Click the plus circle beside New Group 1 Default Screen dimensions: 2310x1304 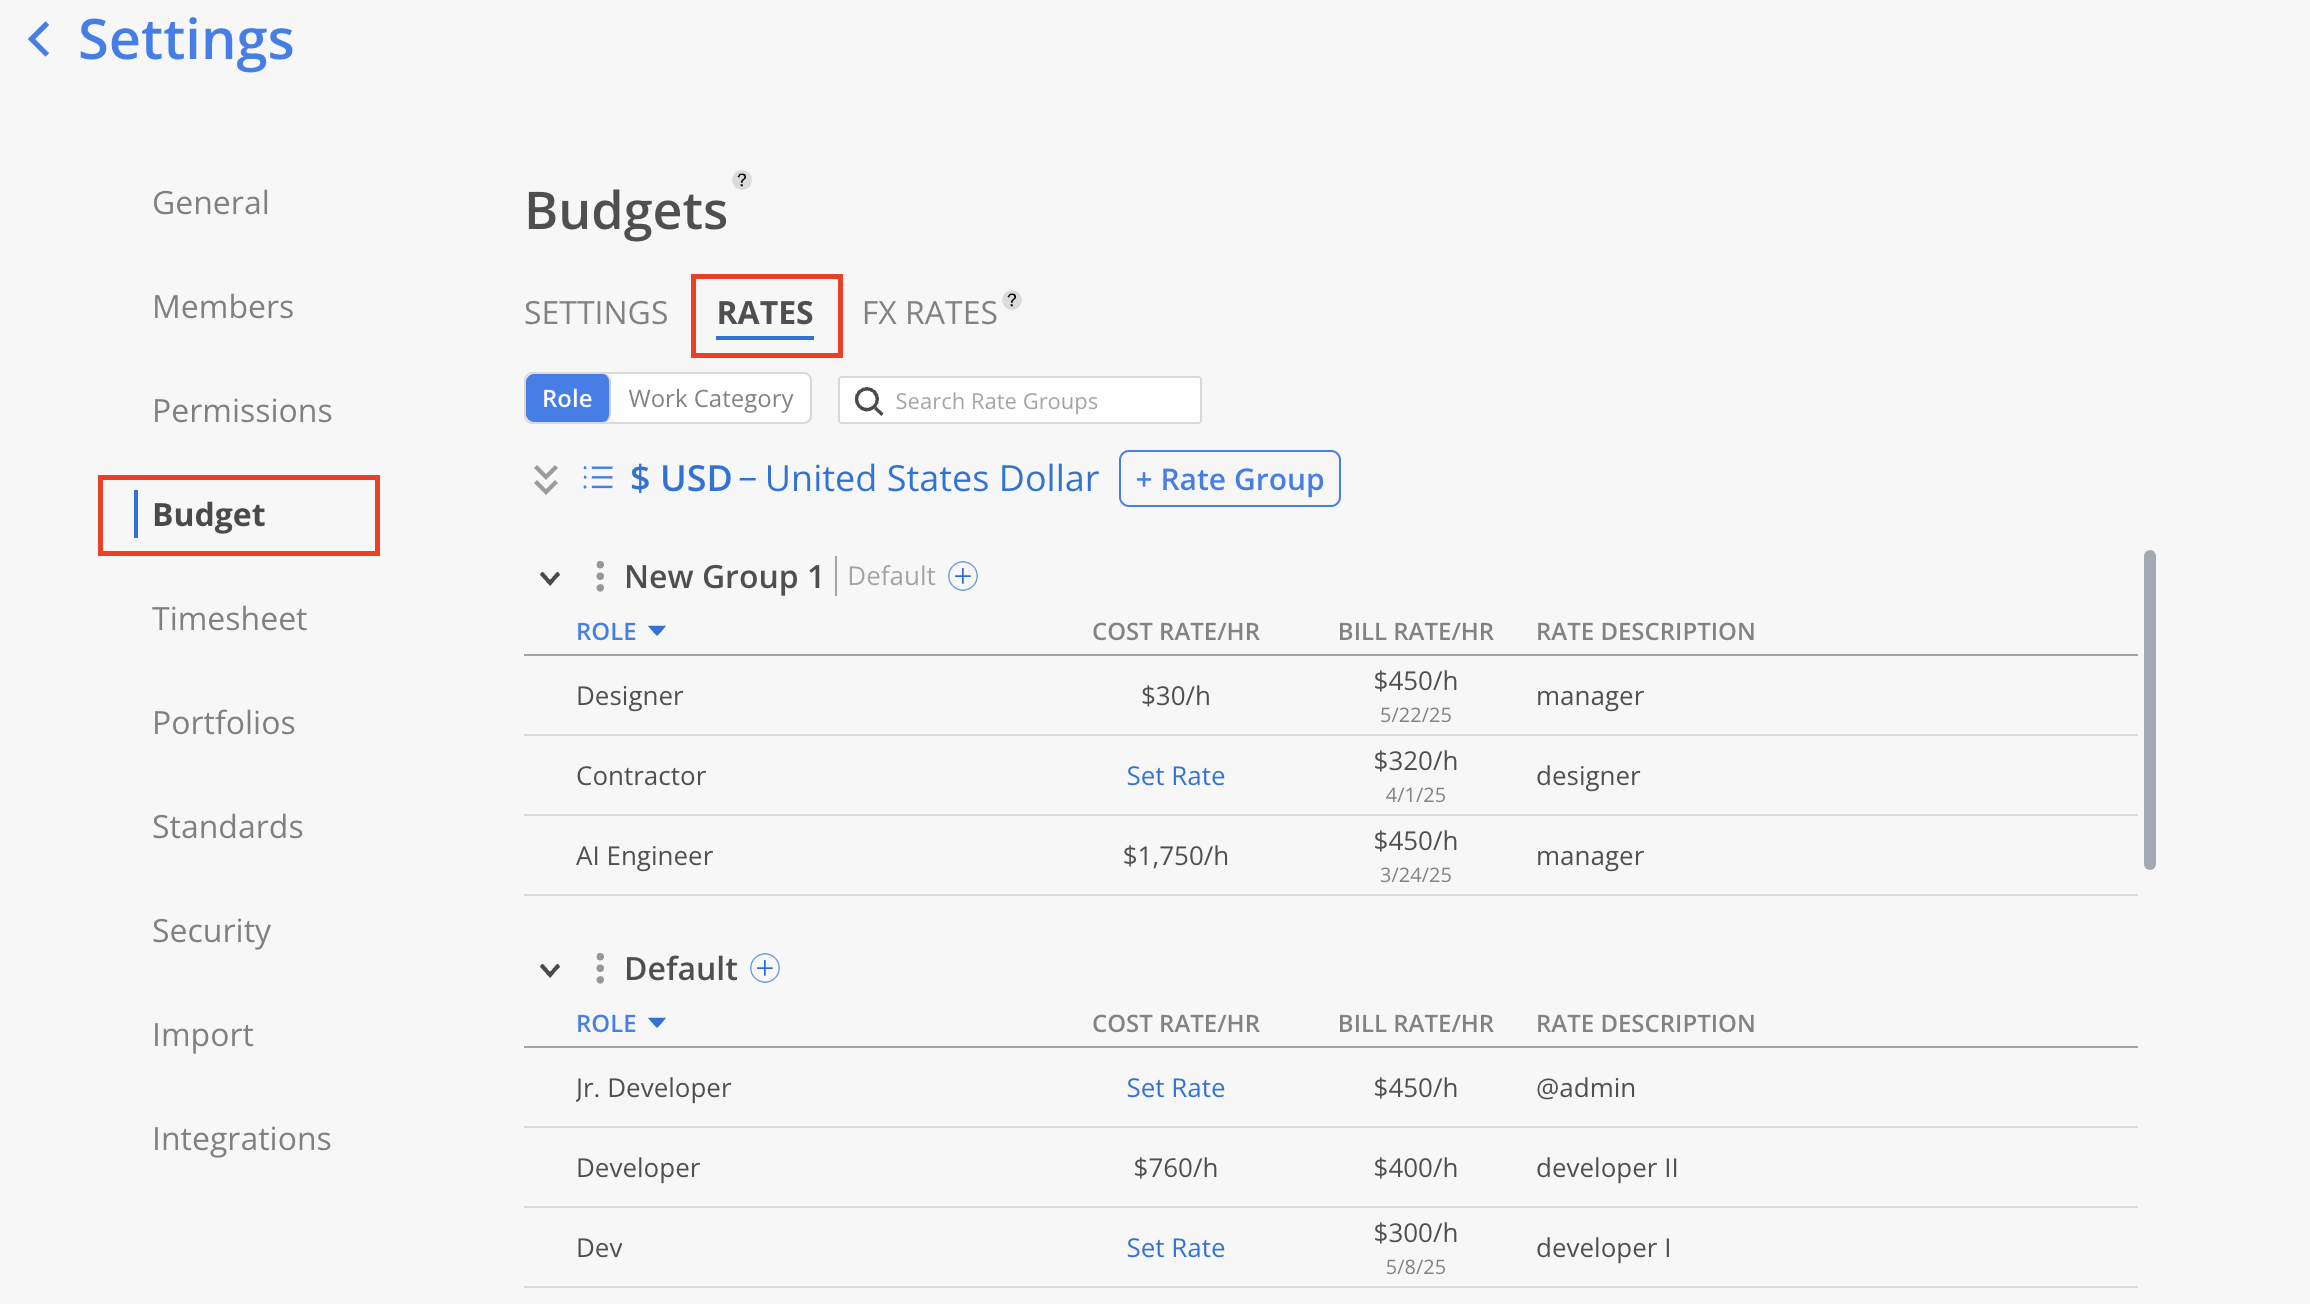pos(962,576)
